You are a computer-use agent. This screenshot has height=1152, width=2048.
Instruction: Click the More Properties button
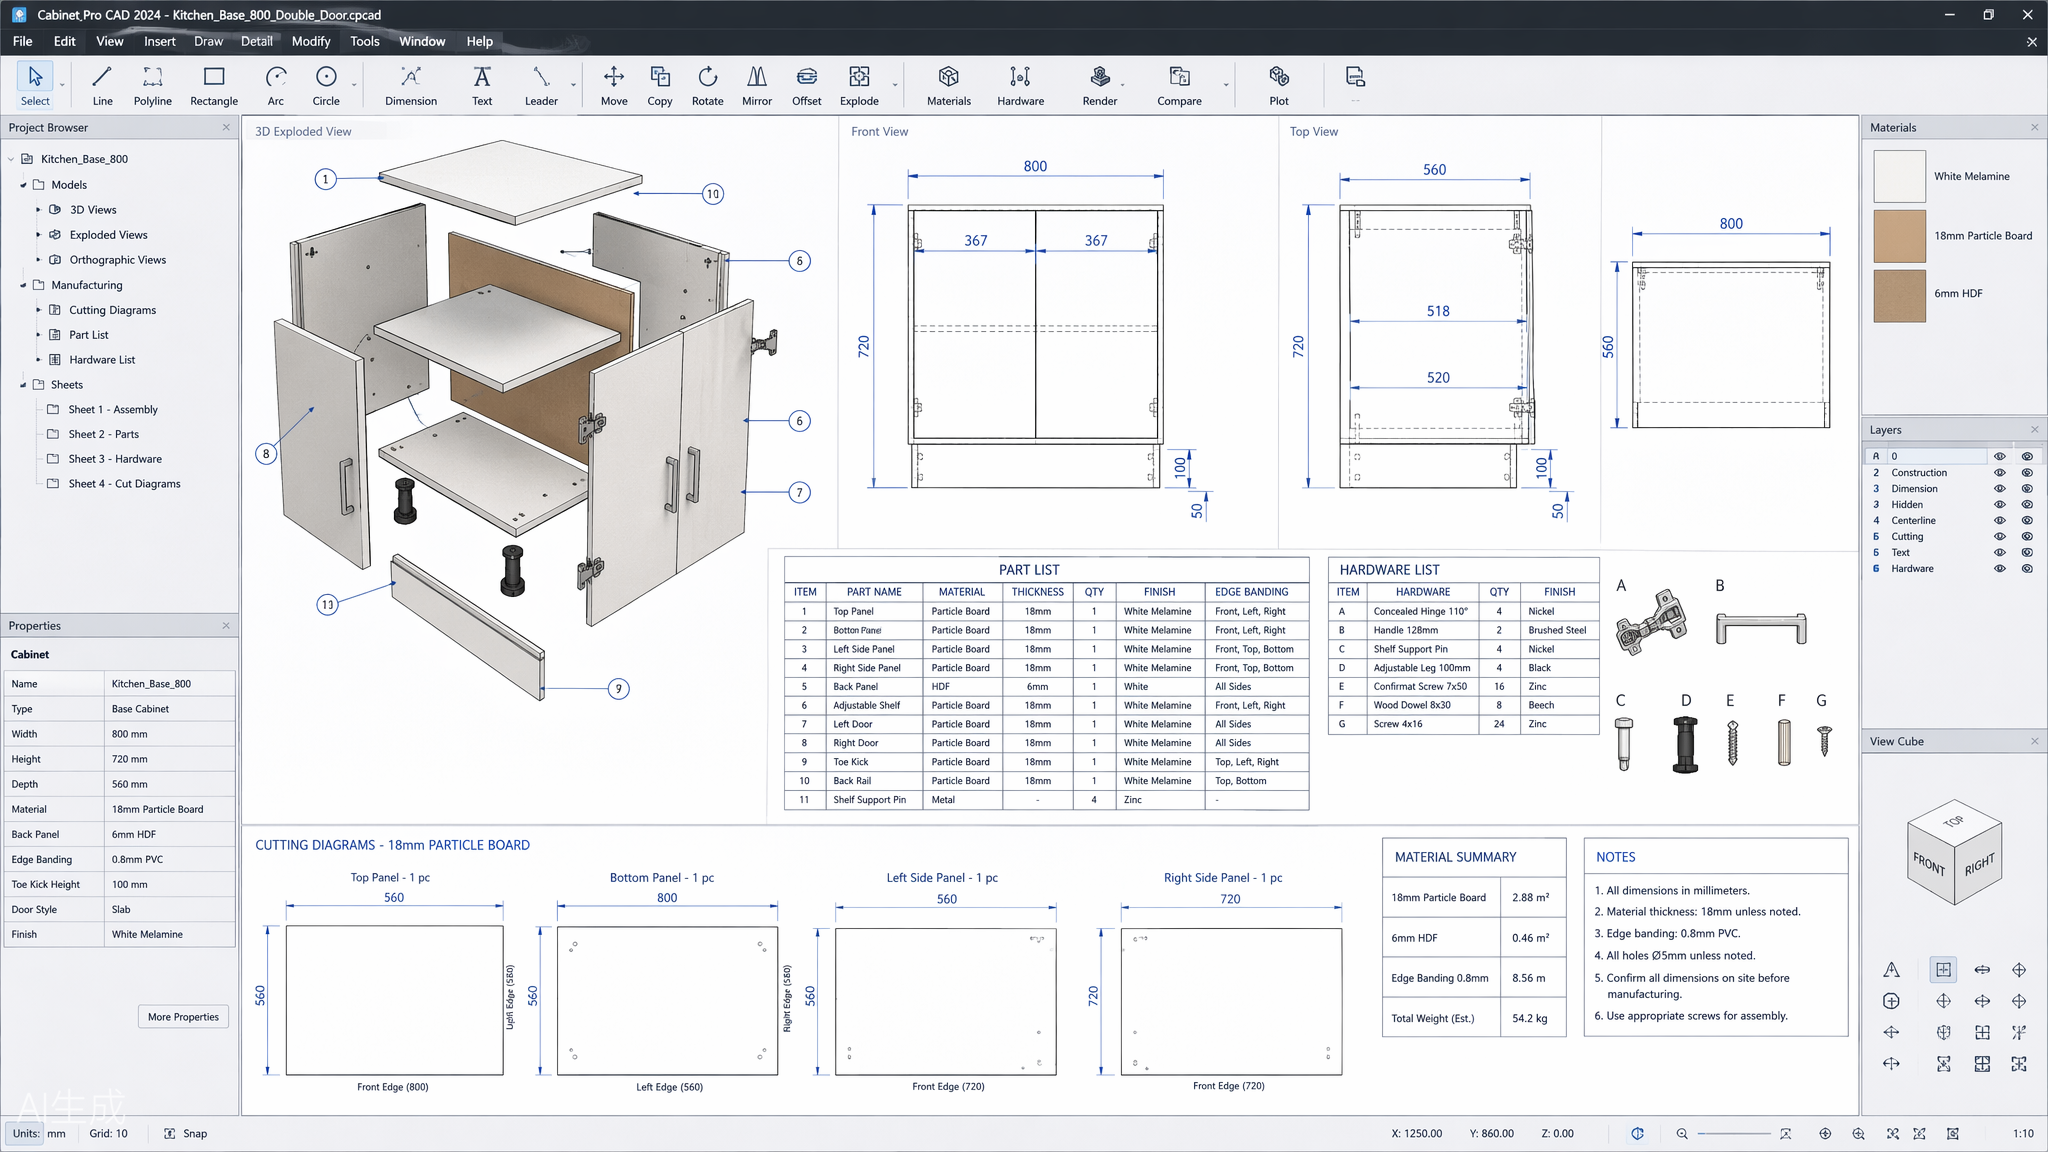pyautogui.click(x=183, y=1017)
